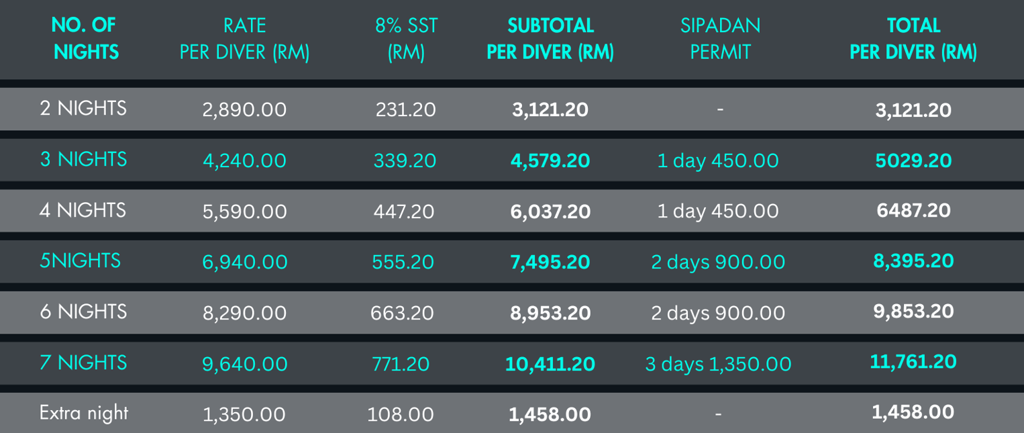Select the "TOTAL PER DIVER (RM)" header
The image size is (1024, 433).
(x=913, y=39)
